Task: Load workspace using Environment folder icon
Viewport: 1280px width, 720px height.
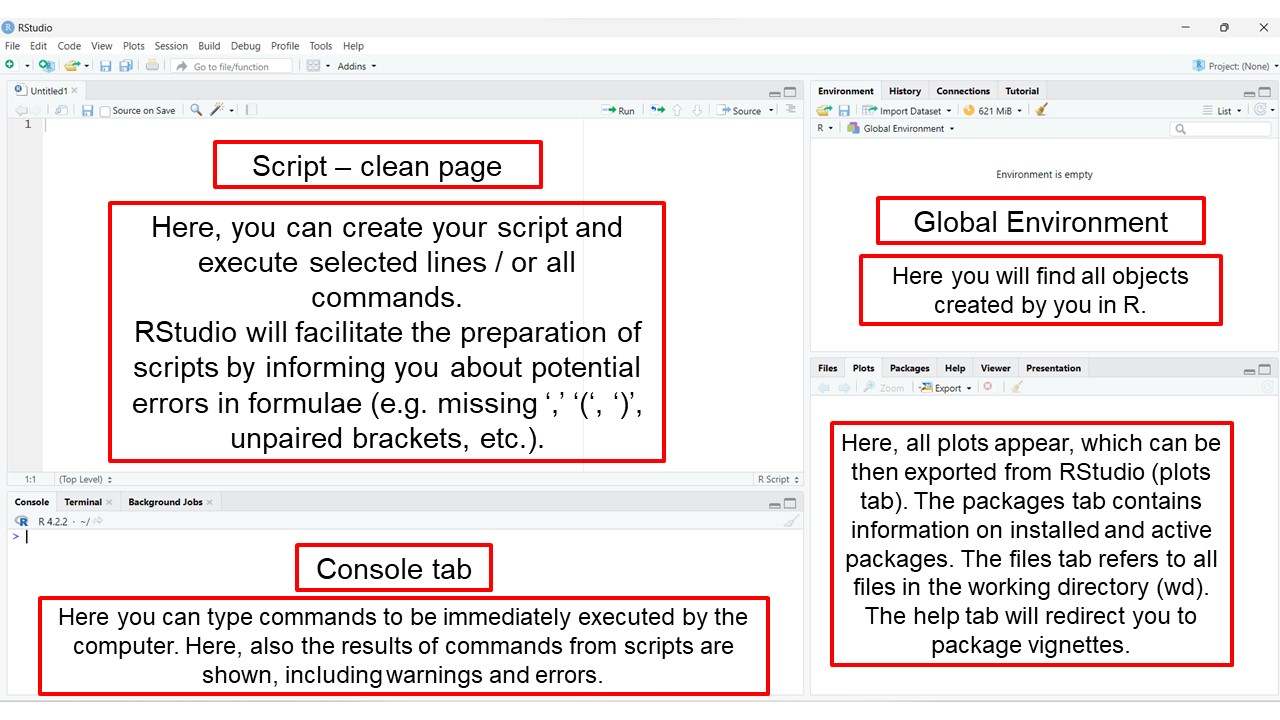Action: point(824,110)
